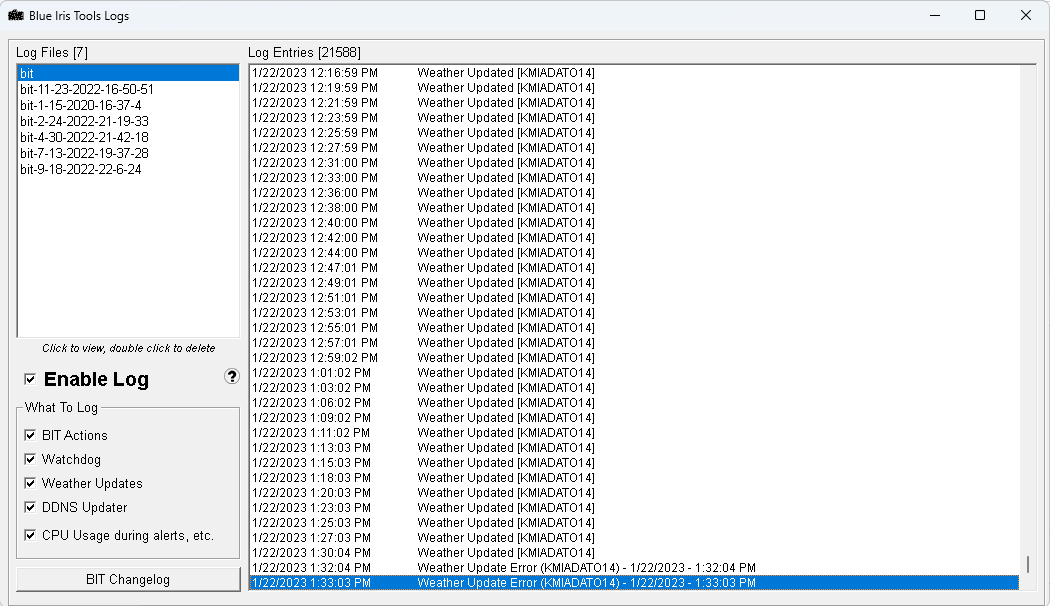1050x606 pixels.
Task: Select the 1:23:03 PM log entry
Action: click(634, 508)
